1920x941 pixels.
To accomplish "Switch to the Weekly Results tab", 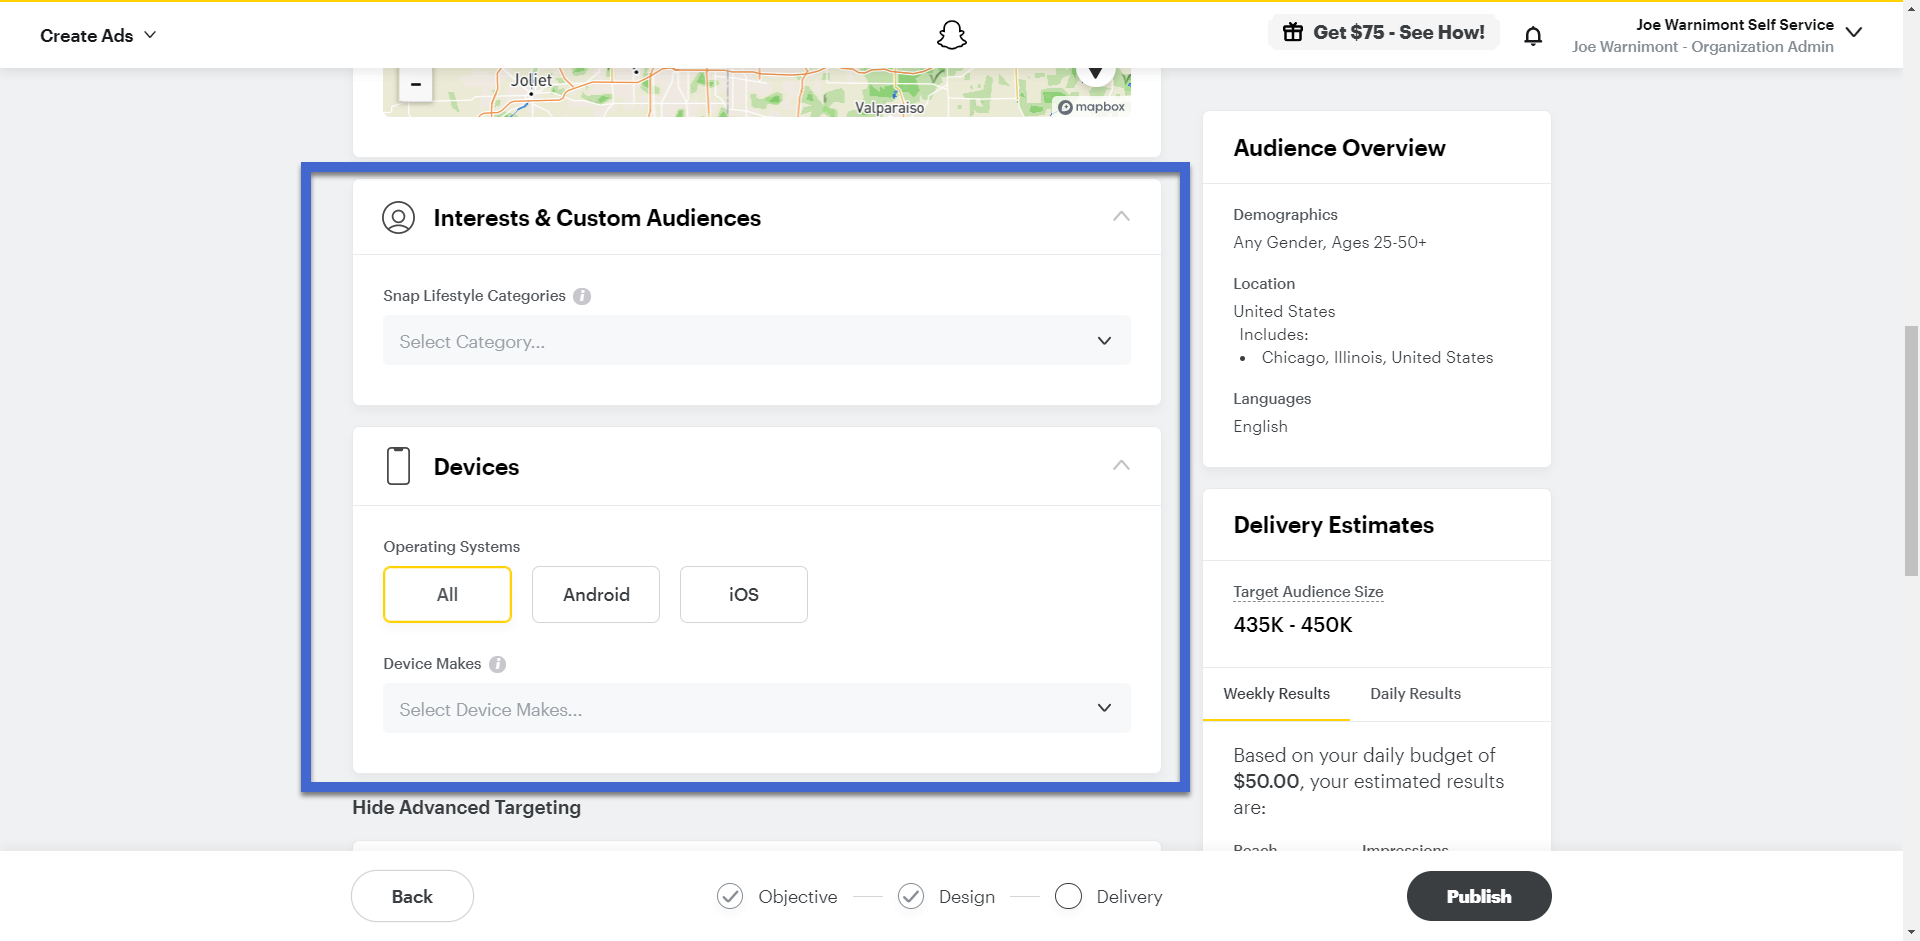I will coord(1276,694).
